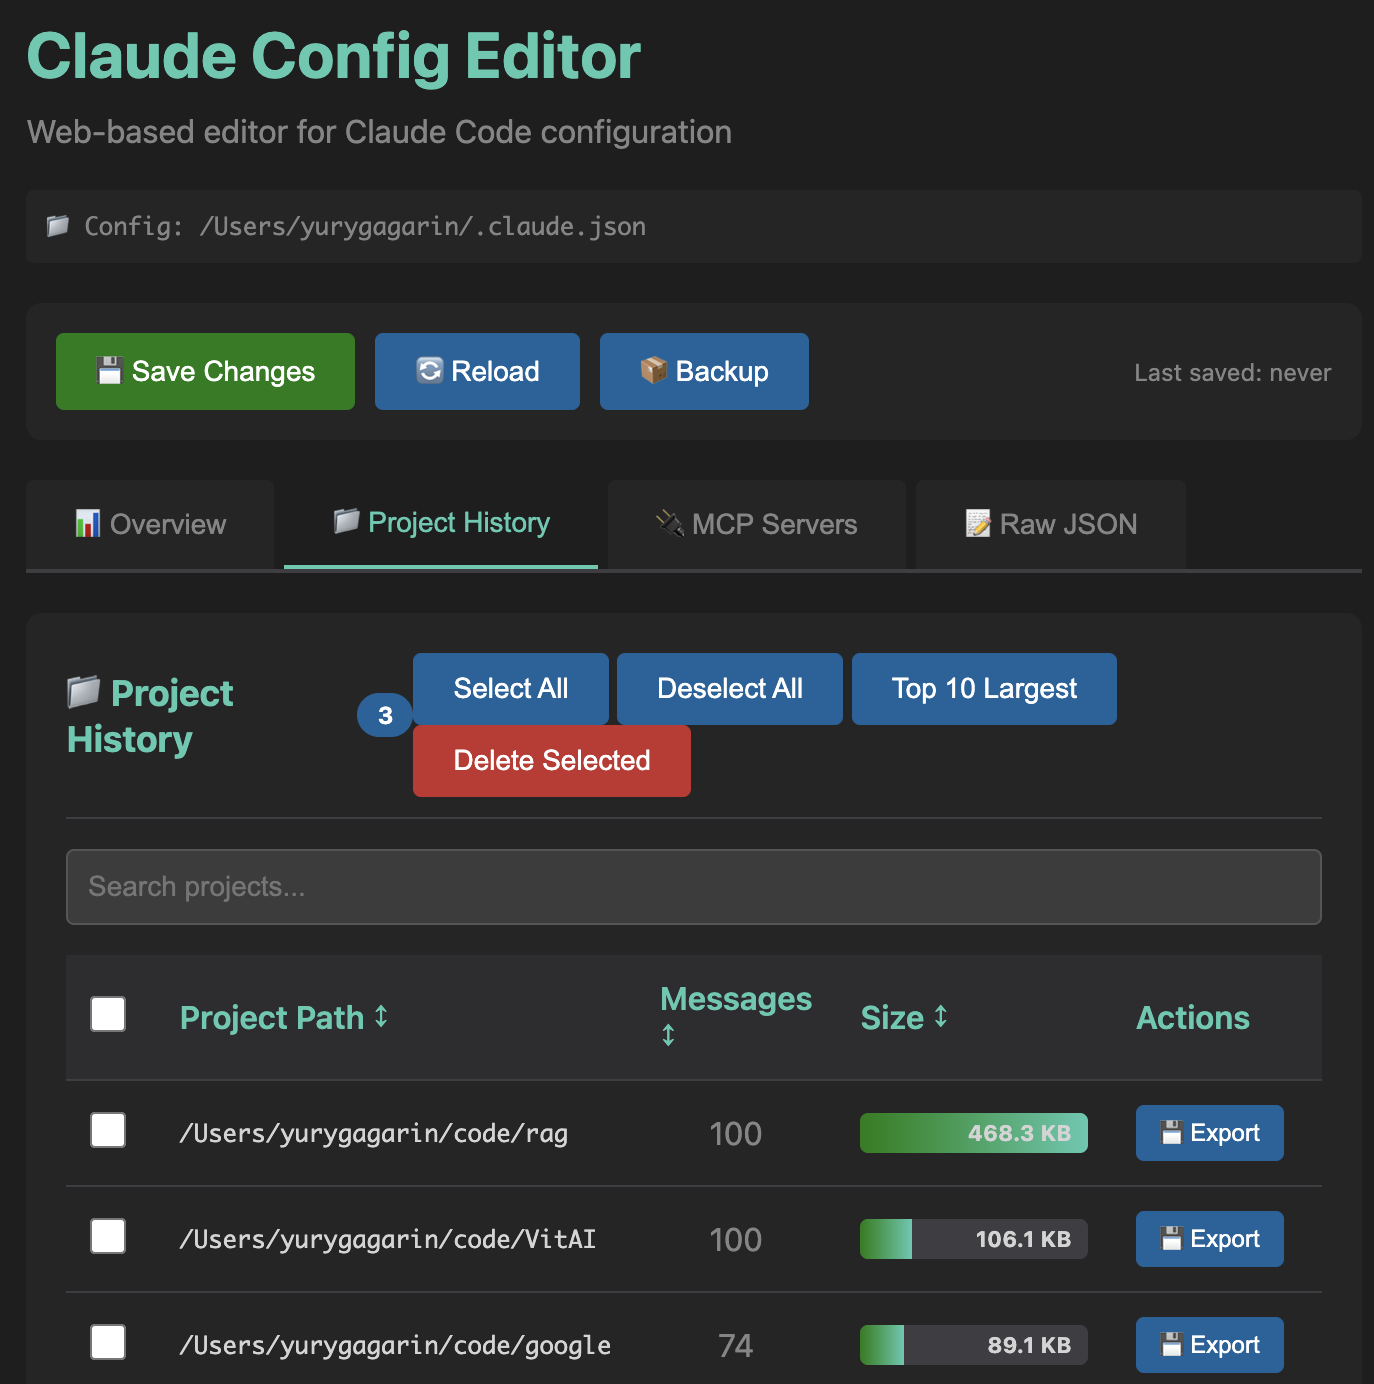Export the code/VitAI project

[x=1210, y=1239]
